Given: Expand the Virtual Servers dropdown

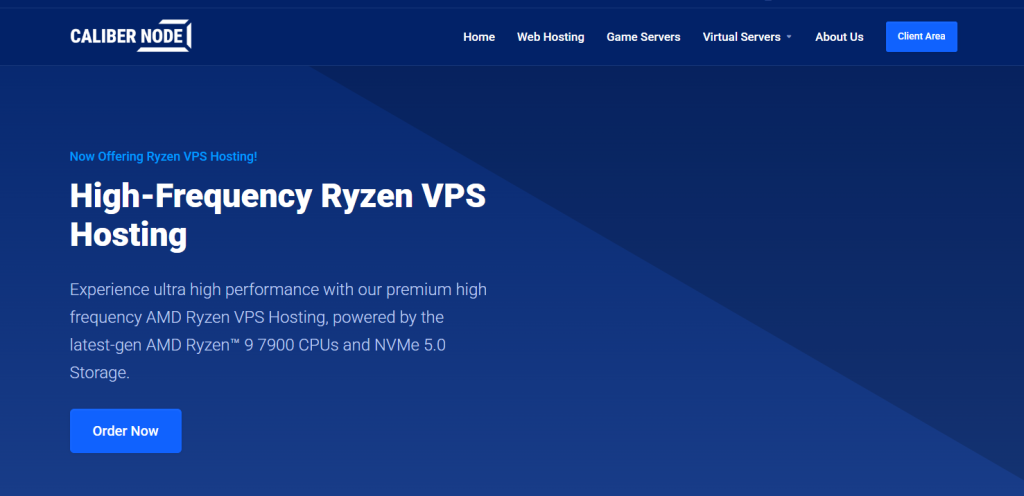Looking at the screenshot, I should coord(747,37).
